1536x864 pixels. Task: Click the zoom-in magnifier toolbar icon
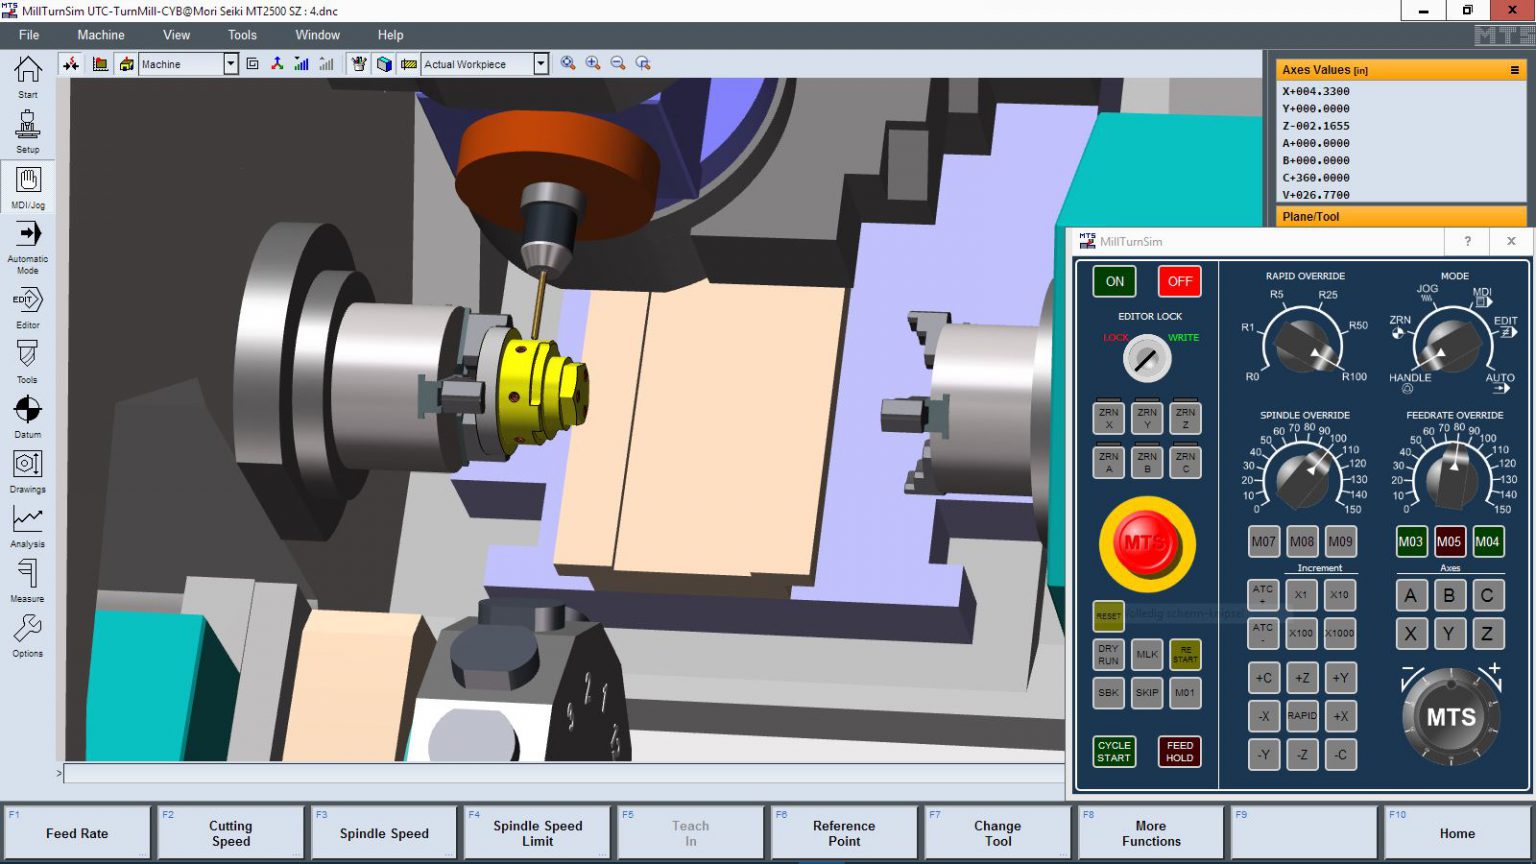pyautogui.click(x=592, y=63)
